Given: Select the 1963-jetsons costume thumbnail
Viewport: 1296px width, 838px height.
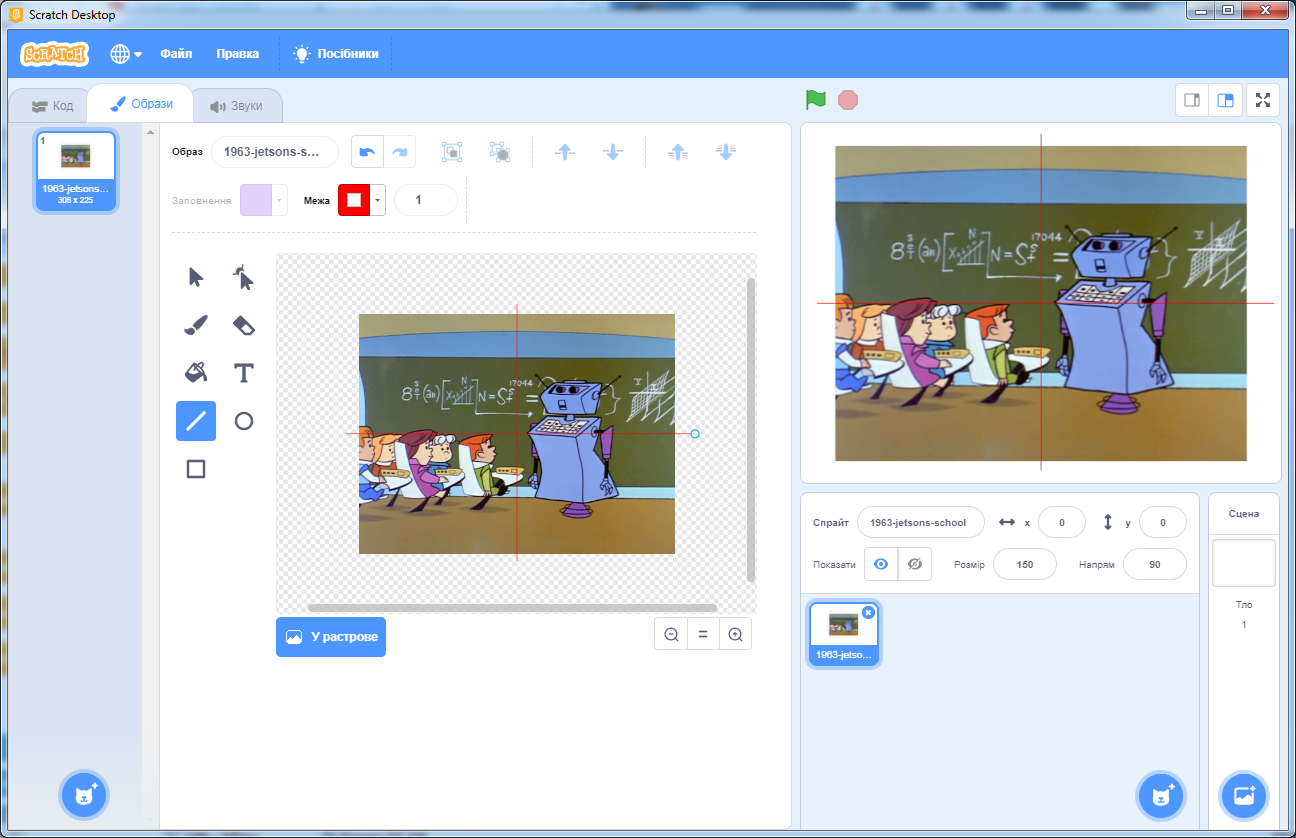Looking at the screenshot, I should pyautogui.click(x=76, y=171).
